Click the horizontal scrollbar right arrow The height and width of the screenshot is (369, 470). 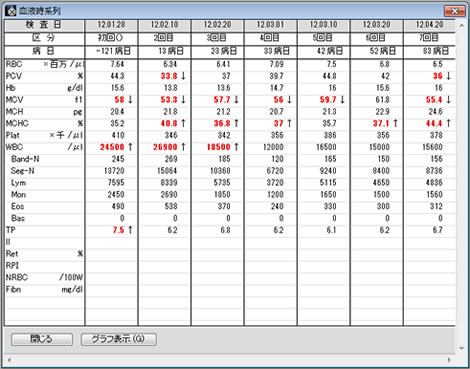tap(449, 360)
